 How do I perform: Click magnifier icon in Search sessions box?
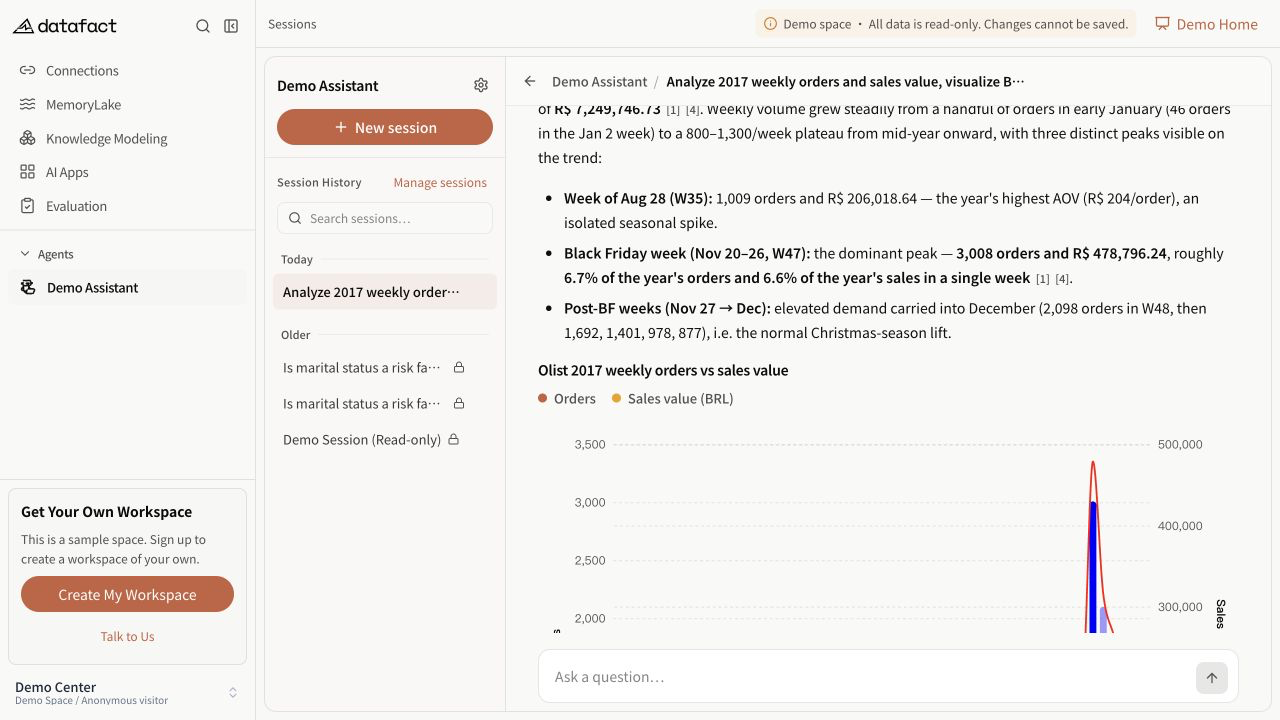[x=295, y=218]
